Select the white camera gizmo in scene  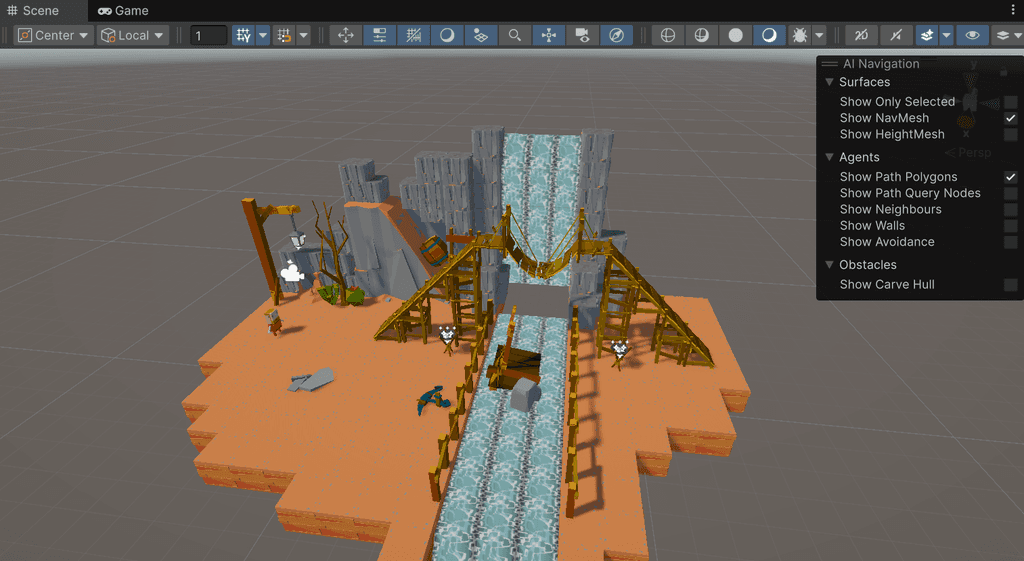(x=292, y=272)
